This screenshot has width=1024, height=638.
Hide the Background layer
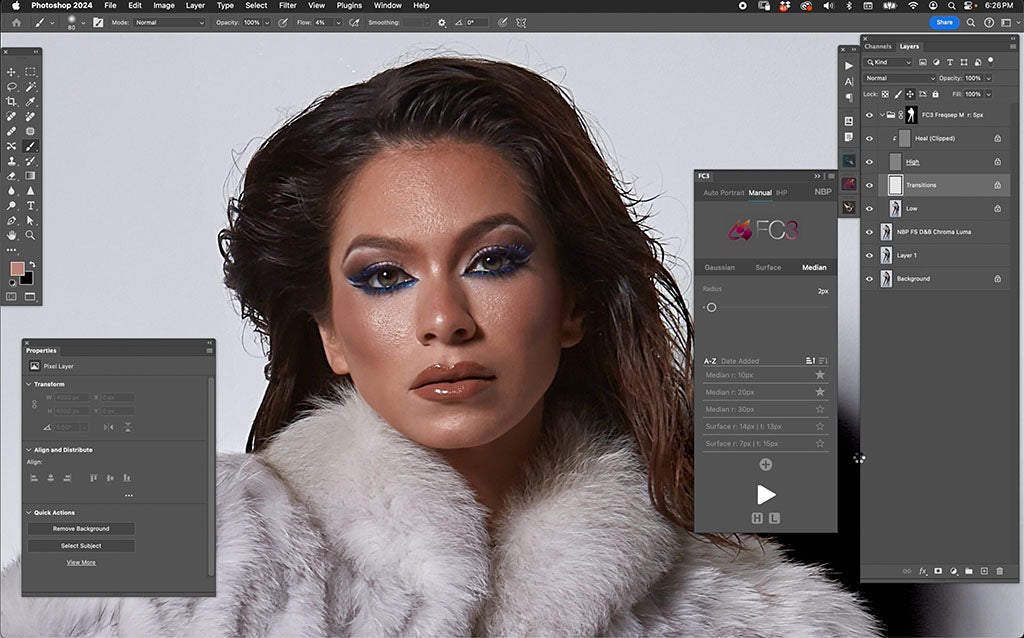coord(869,278)
